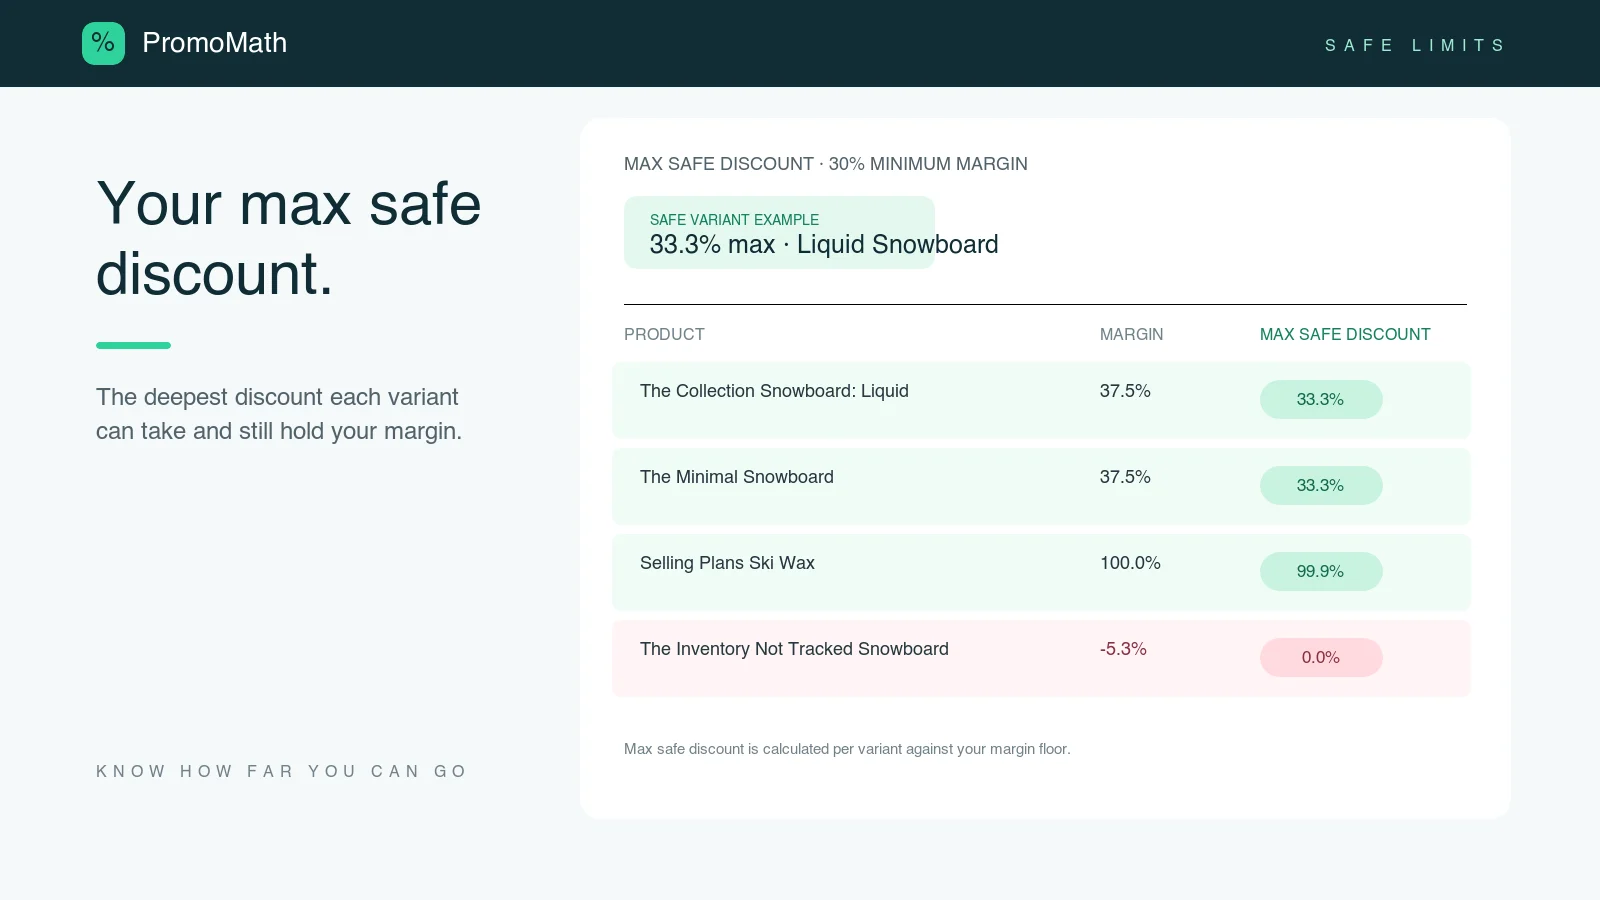
Task: Click the "33.3% max · Liquid Snowboard" example
Action: pyautogui.click(x=824, y=245)
